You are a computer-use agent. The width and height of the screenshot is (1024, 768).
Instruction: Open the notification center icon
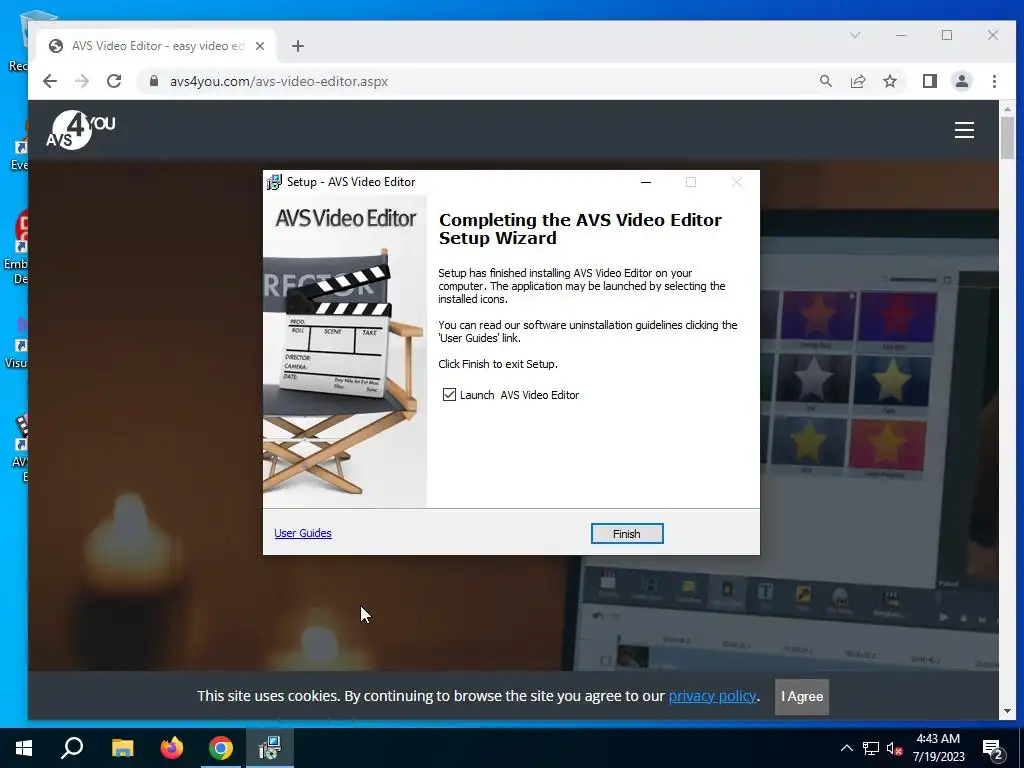coord(993,750)
